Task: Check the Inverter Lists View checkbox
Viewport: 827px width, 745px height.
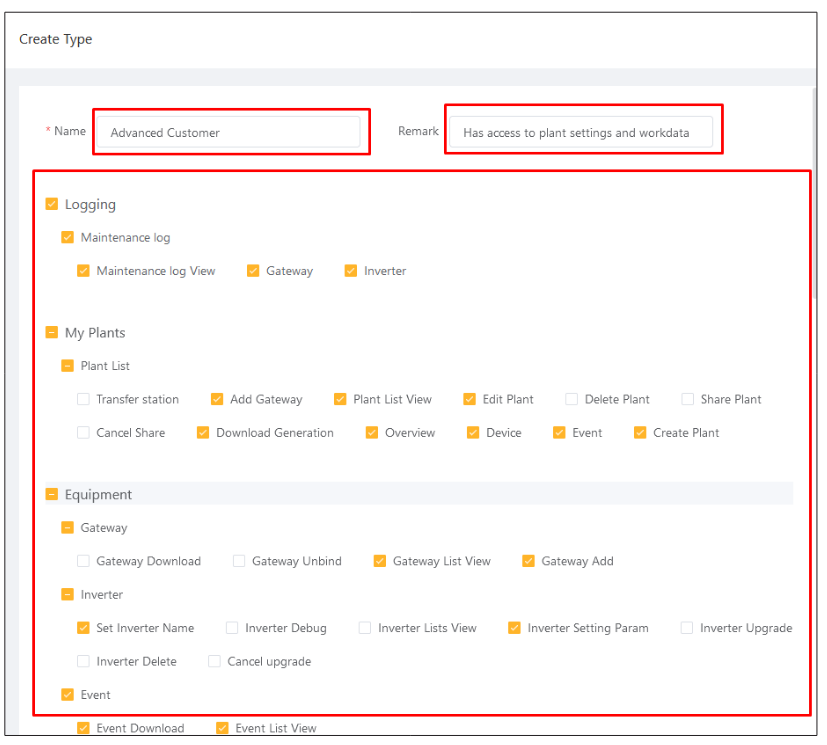Action: coord(365,627)
